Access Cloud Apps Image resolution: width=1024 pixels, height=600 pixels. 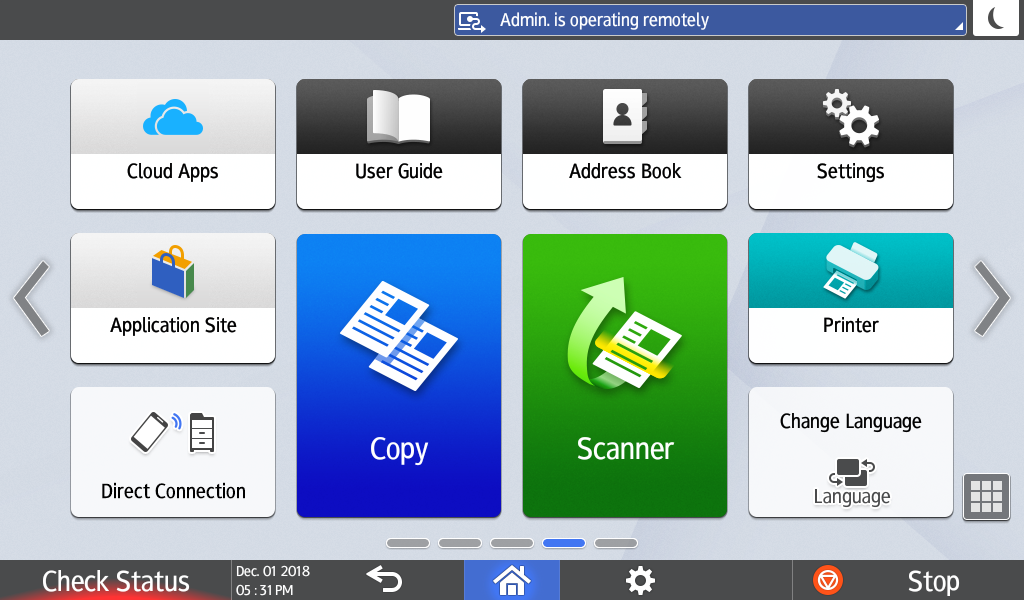172,144
